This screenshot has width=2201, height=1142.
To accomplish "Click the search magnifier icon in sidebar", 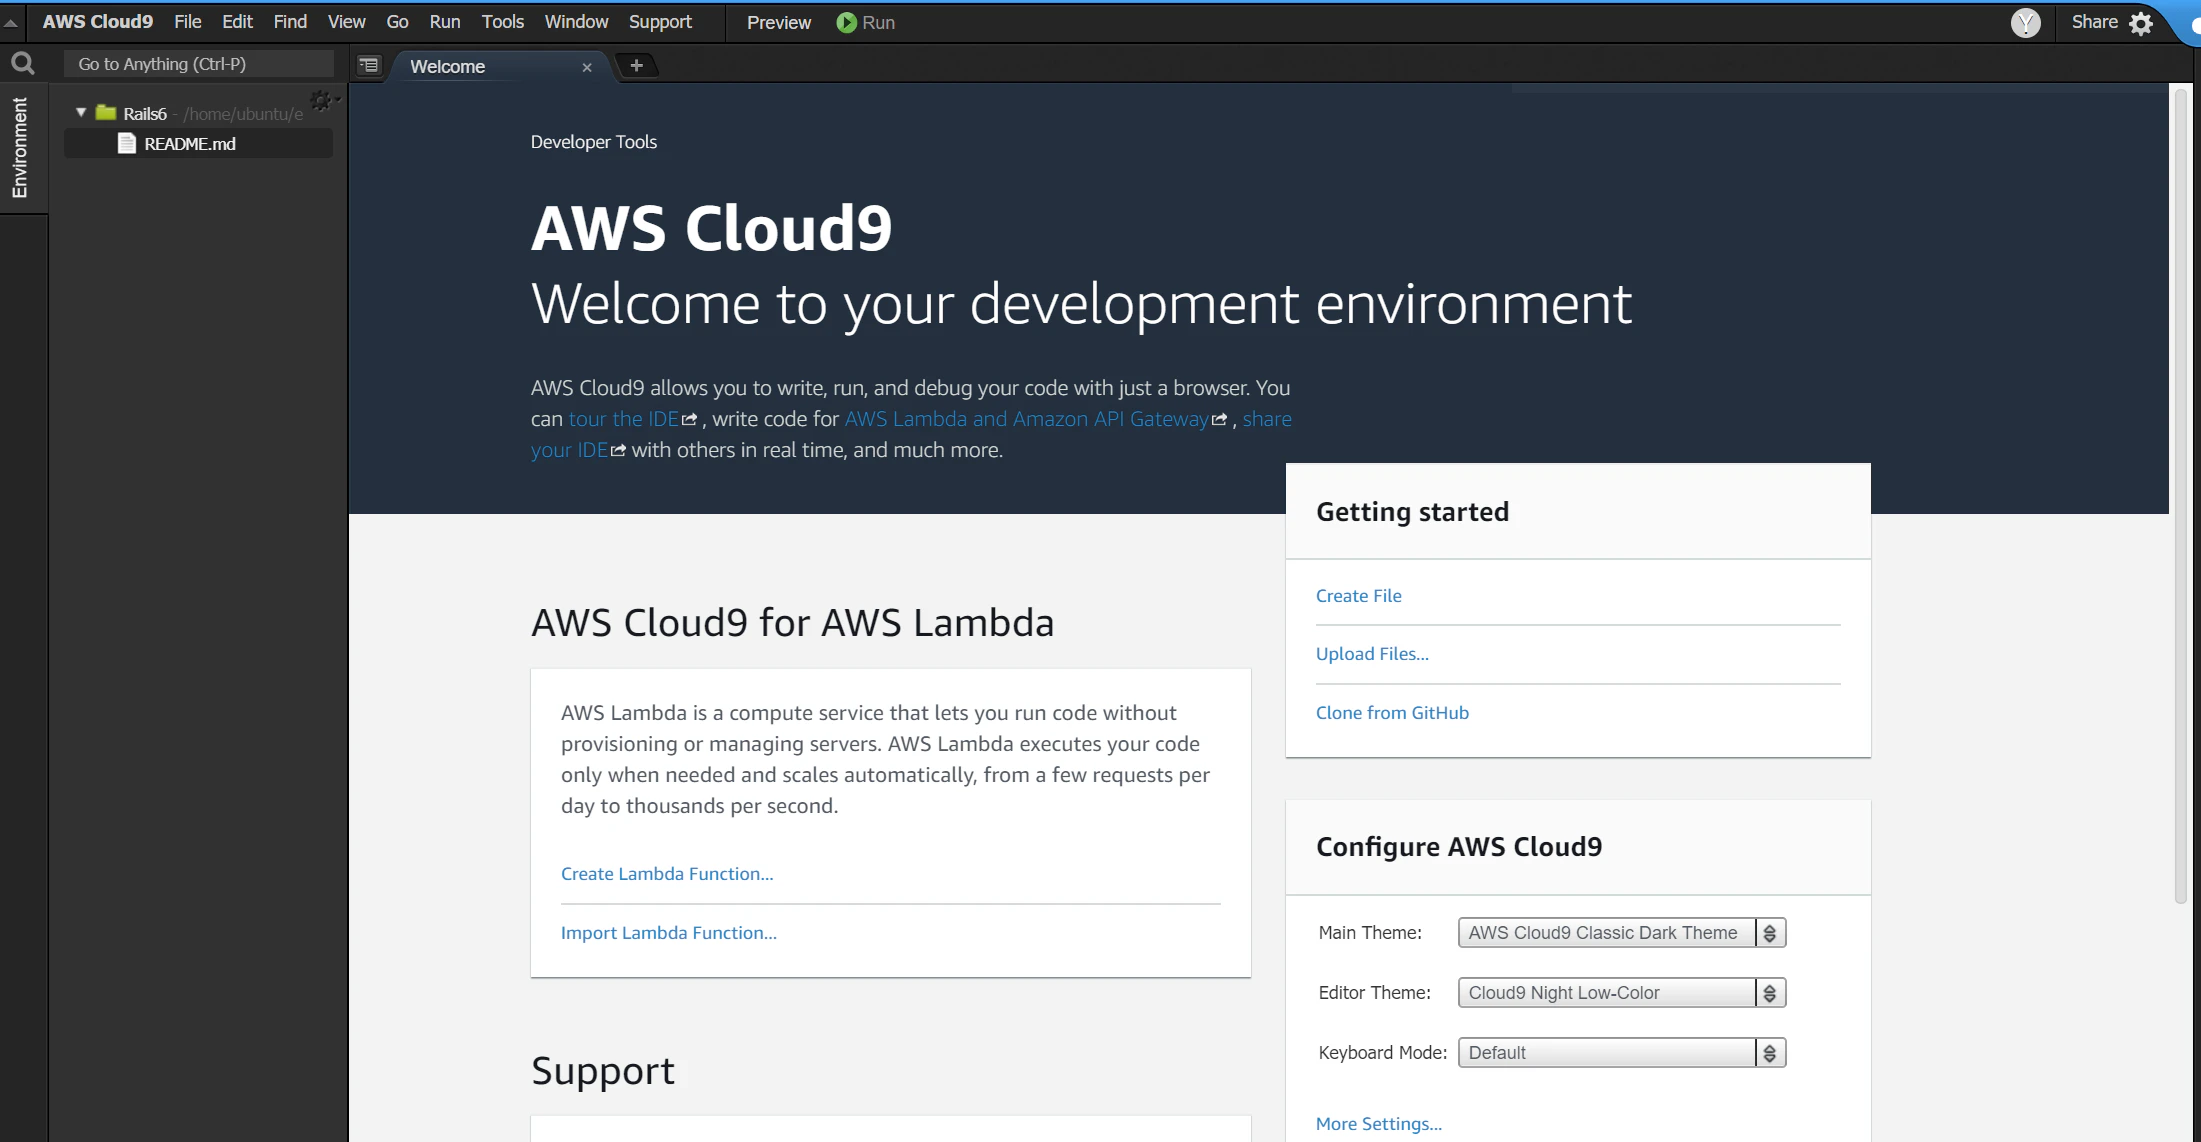I will pyautogui.click(x=22, y=64).
